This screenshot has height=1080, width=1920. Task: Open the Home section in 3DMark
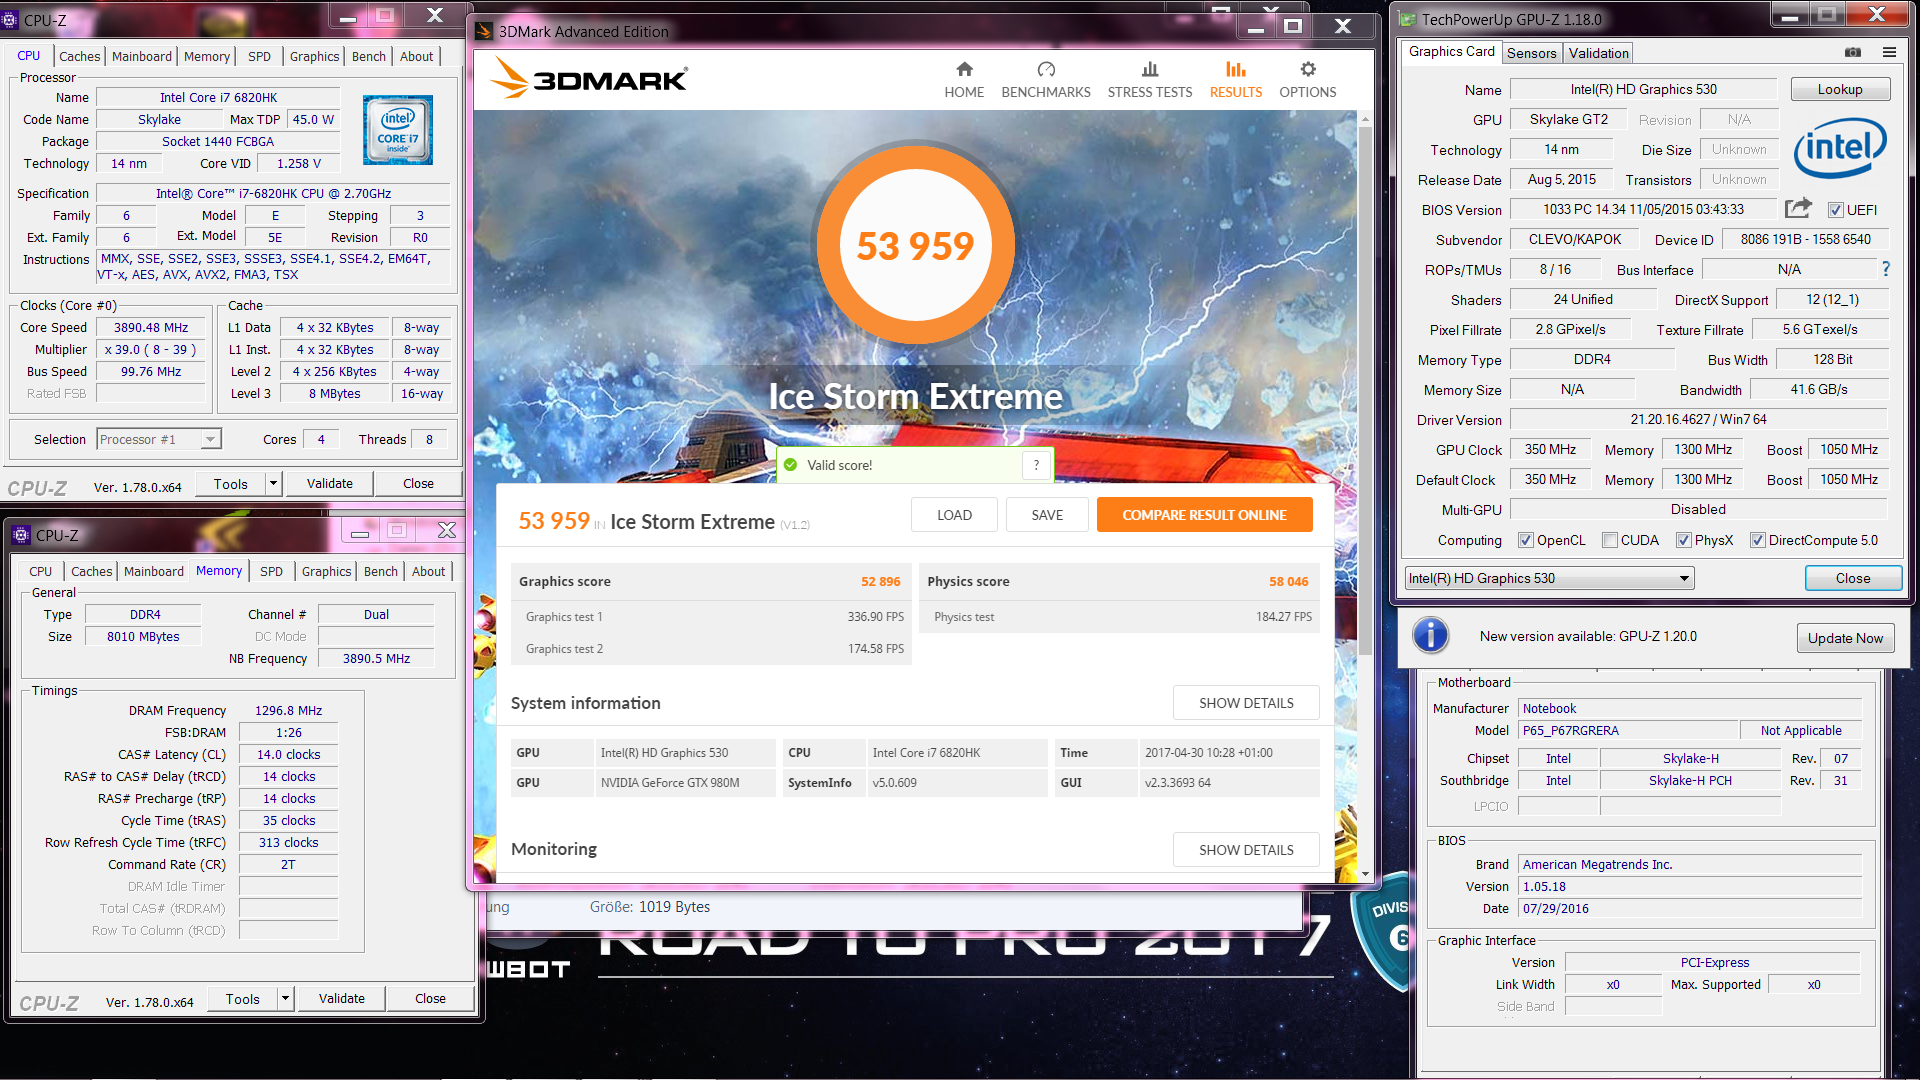[964, 80]
